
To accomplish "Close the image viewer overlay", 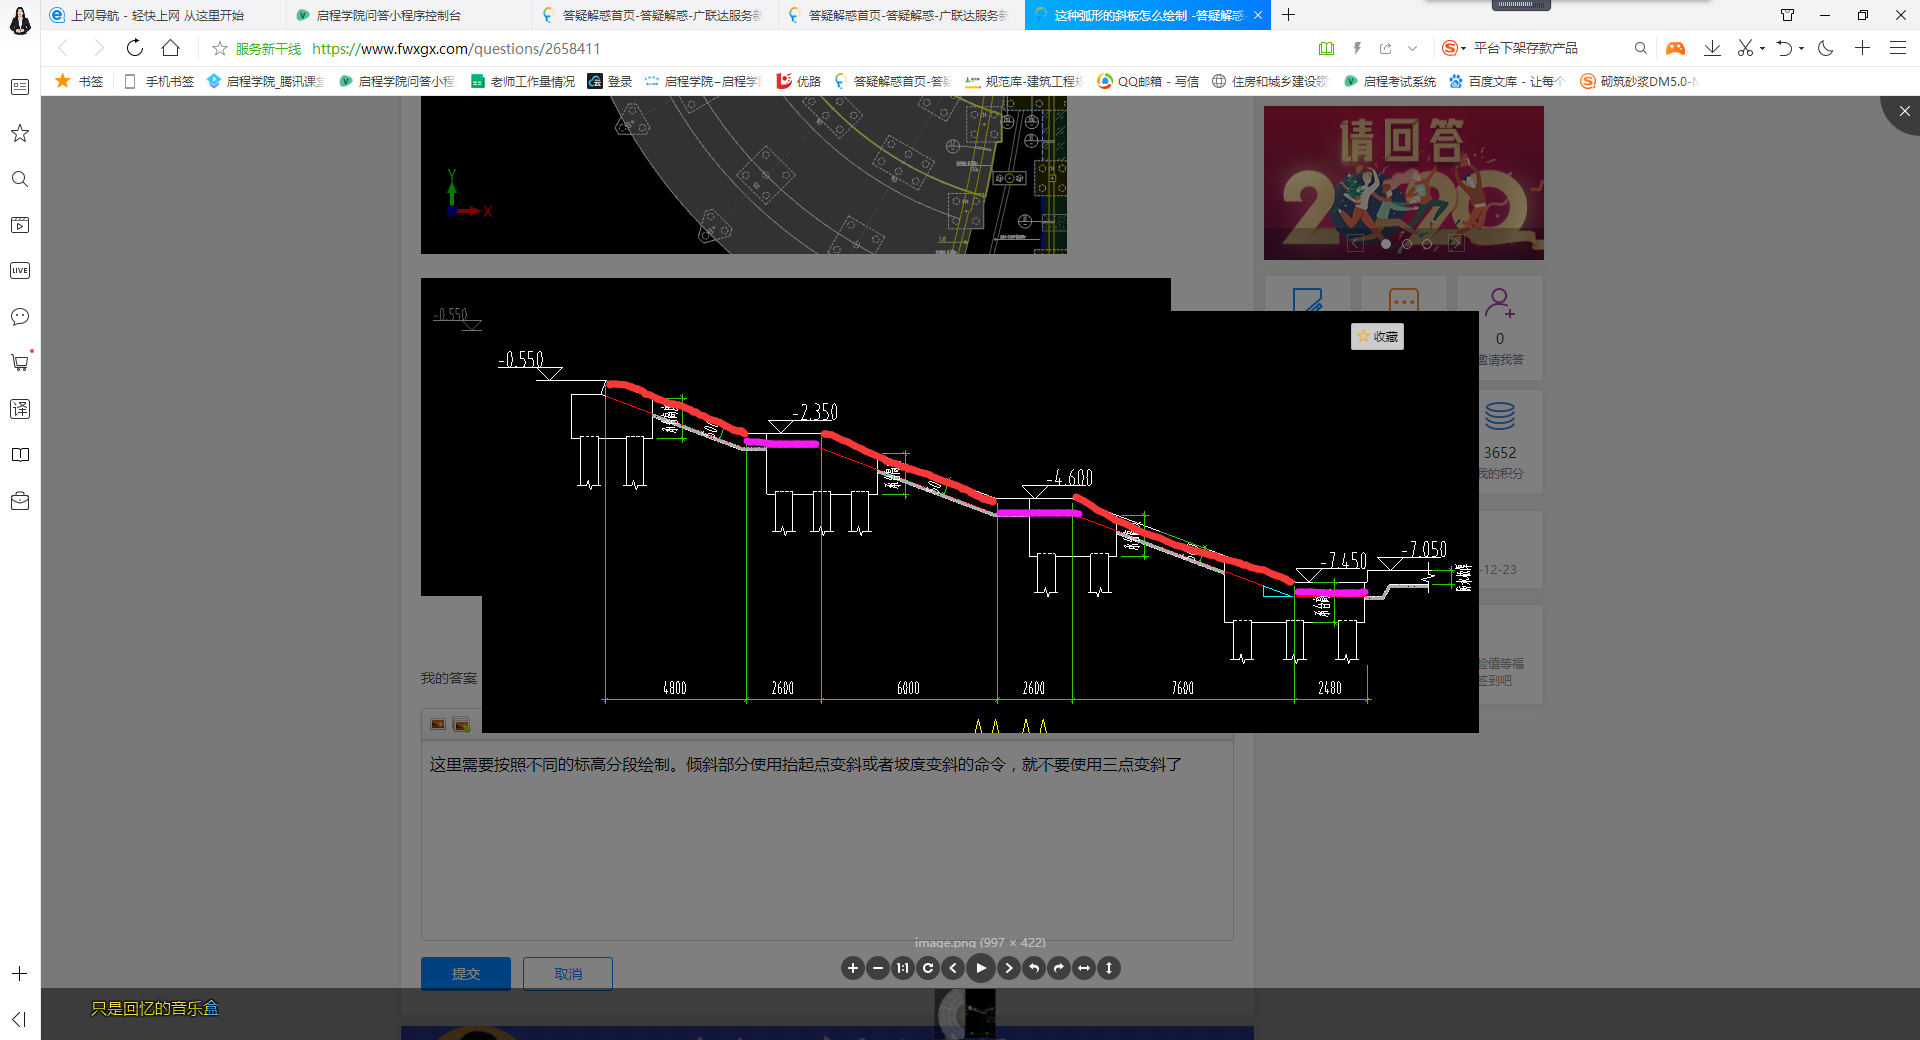I will click(x=1903, y=112).
